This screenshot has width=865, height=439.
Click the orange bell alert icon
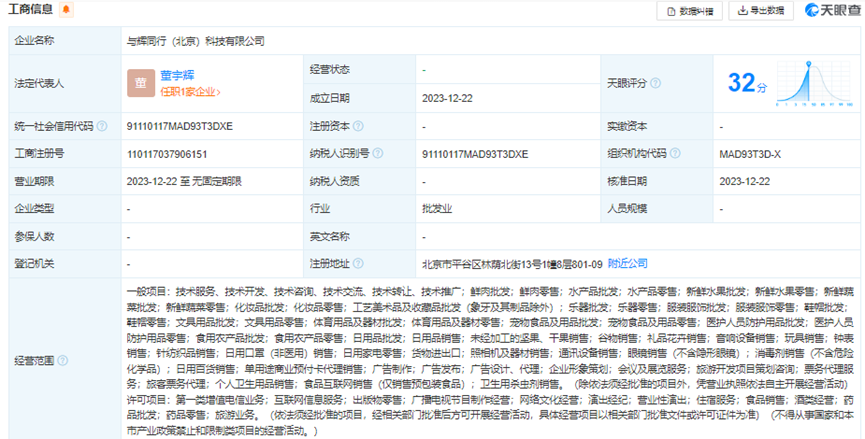[x=66, y=9]
